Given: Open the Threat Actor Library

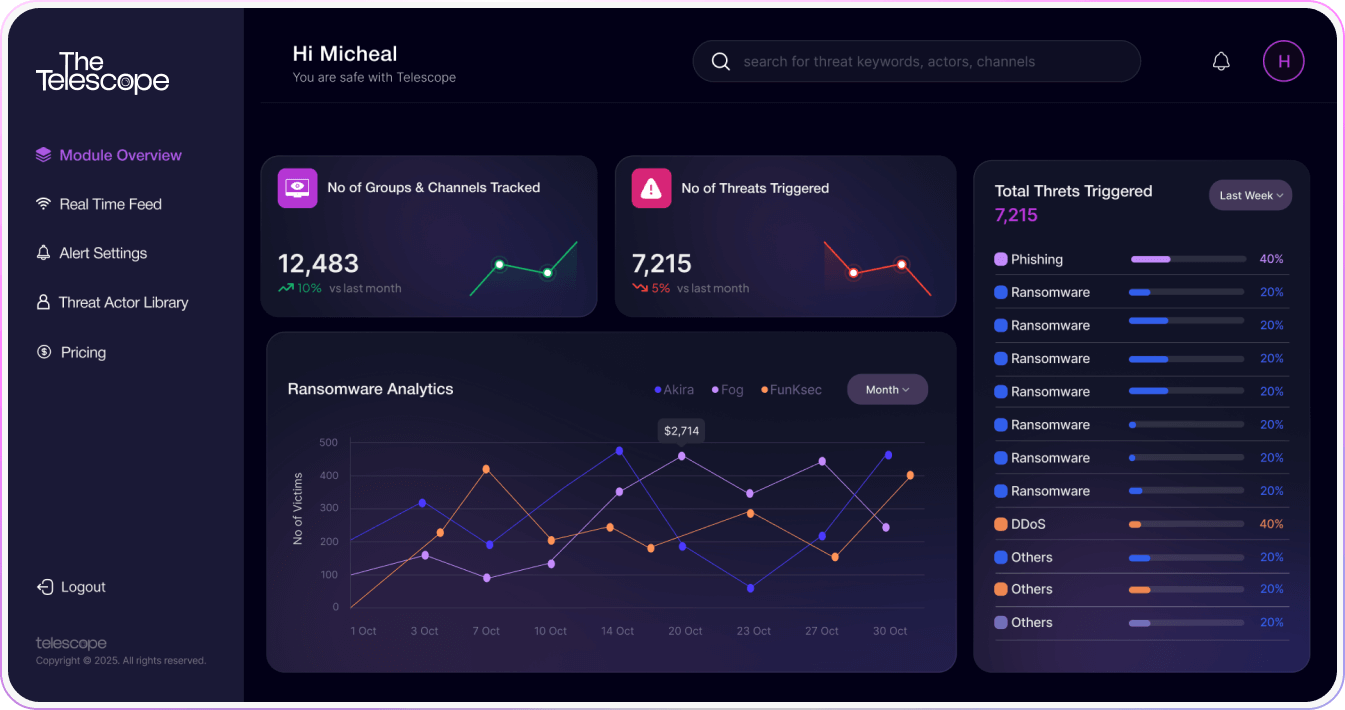Looking at the screenshot, I should (x=123, y=302).
